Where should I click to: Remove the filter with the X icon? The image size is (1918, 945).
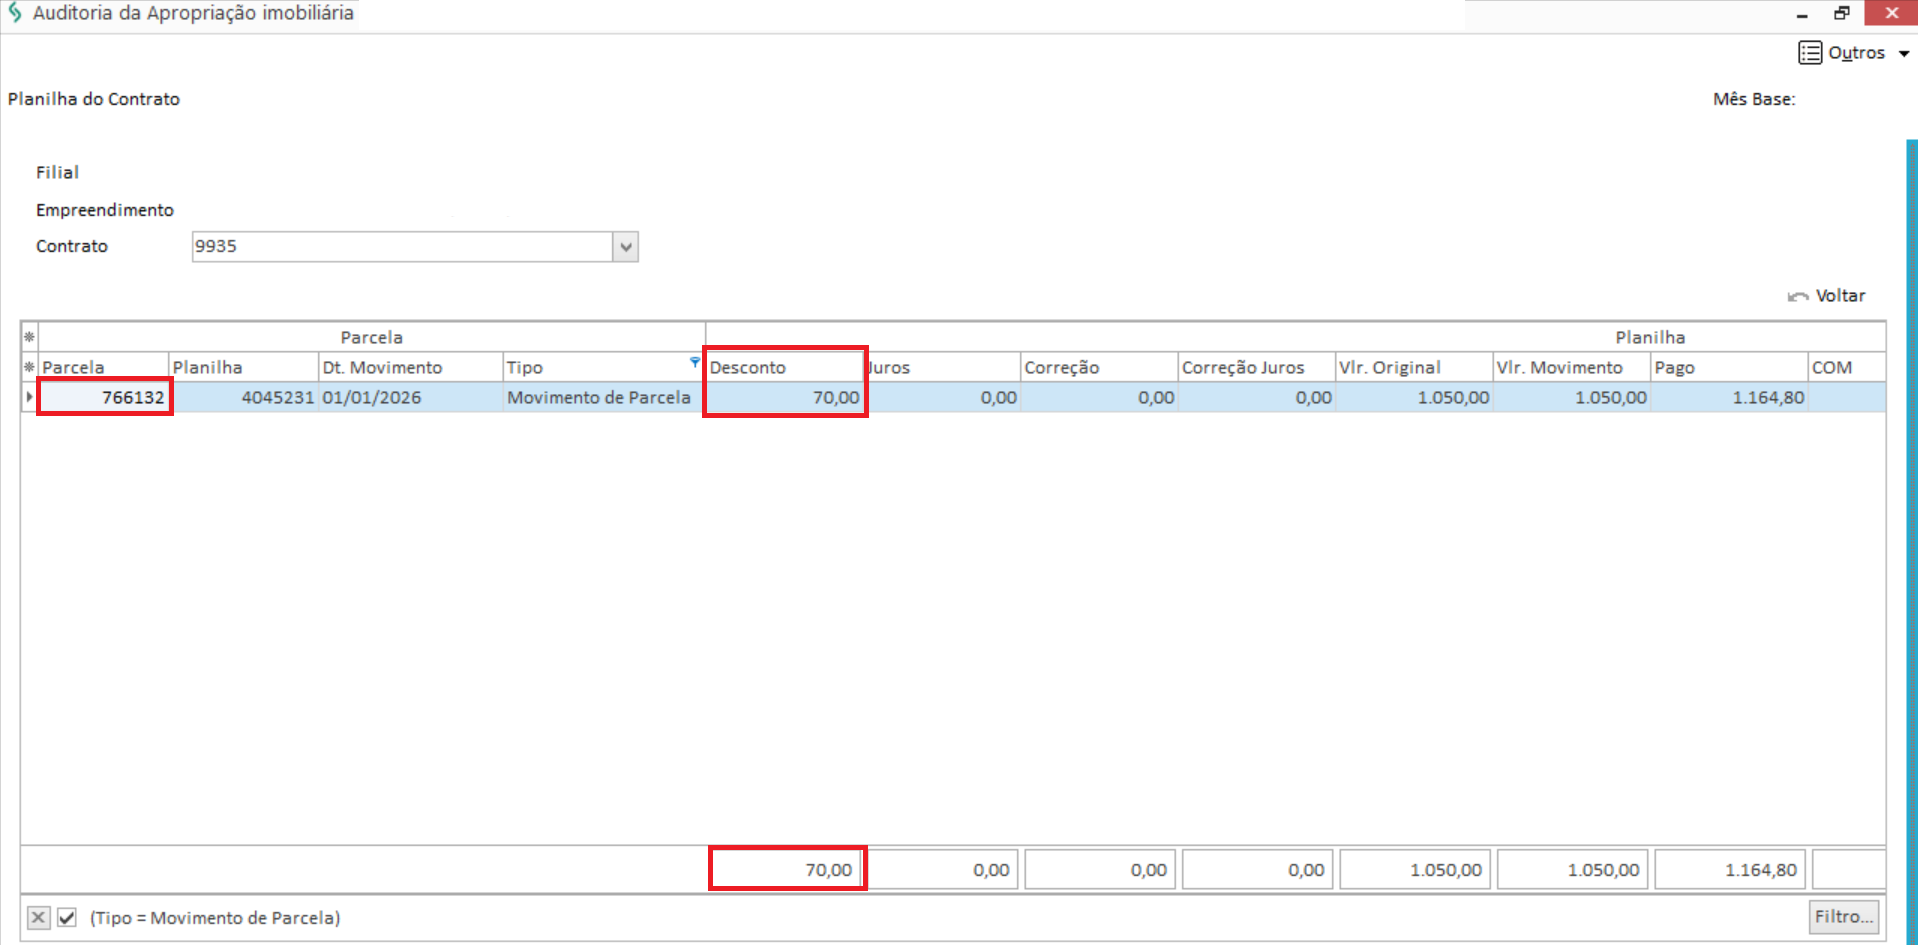[x=38, y=917]
